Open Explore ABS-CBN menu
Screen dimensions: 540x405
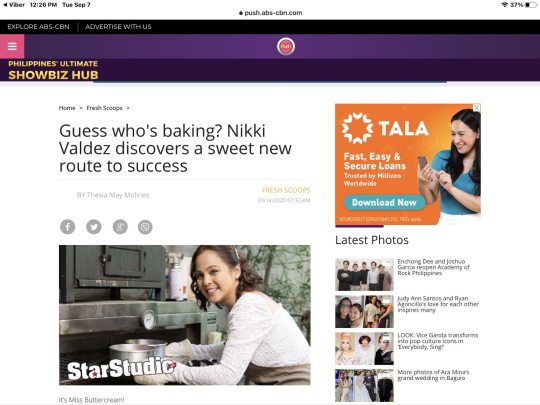[x=38, y=27]
